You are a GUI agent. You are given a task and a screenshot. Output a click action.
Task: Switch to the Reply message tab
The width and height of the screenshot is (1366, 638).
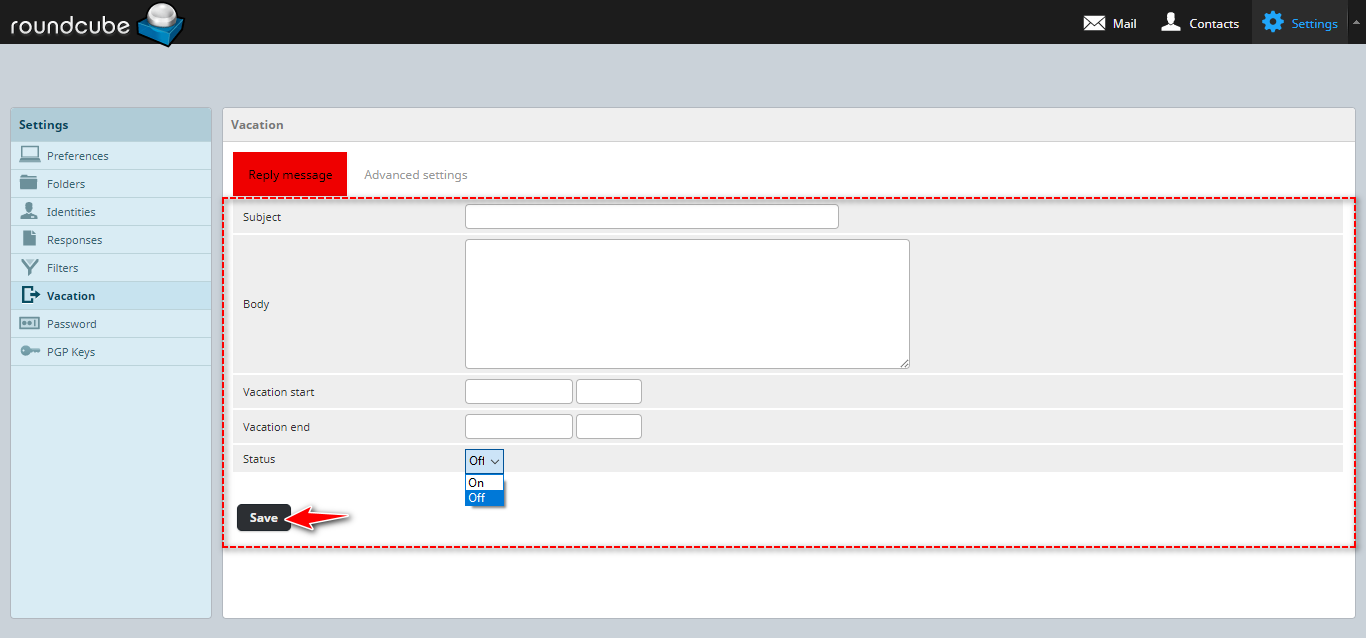[290, 174]
